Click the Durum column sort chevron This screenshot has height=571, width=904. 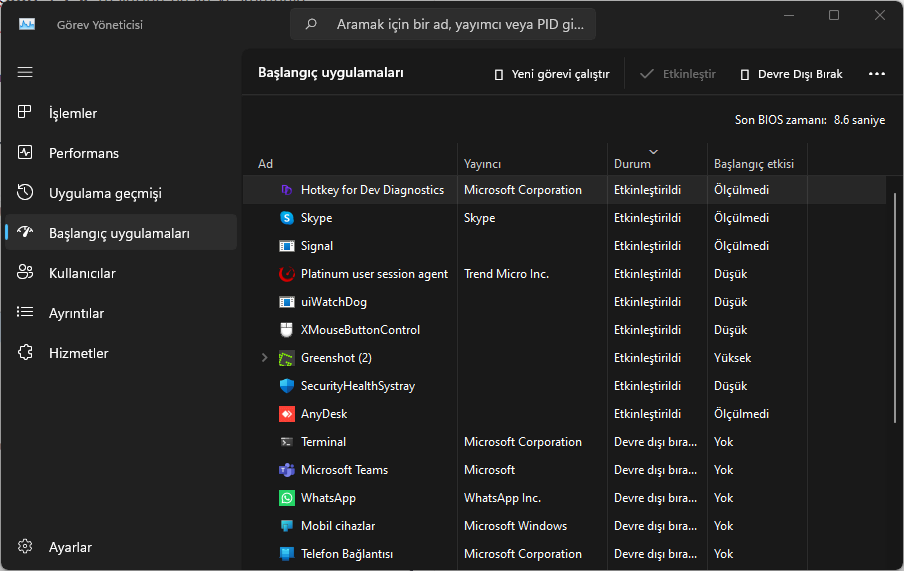click(x=653, y=152)
